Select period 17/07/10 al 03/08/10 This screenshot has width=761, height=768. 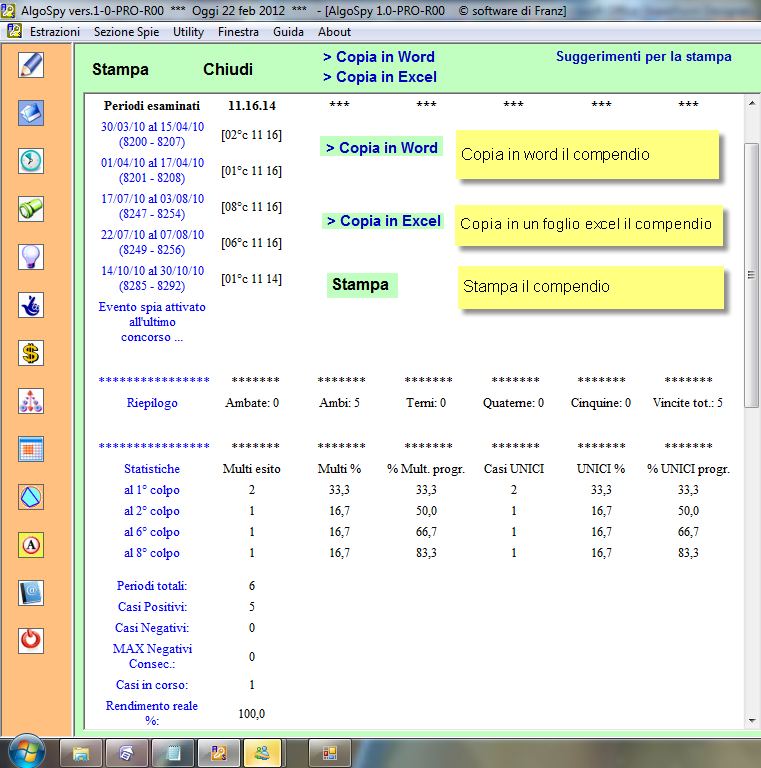click(152, 206)
